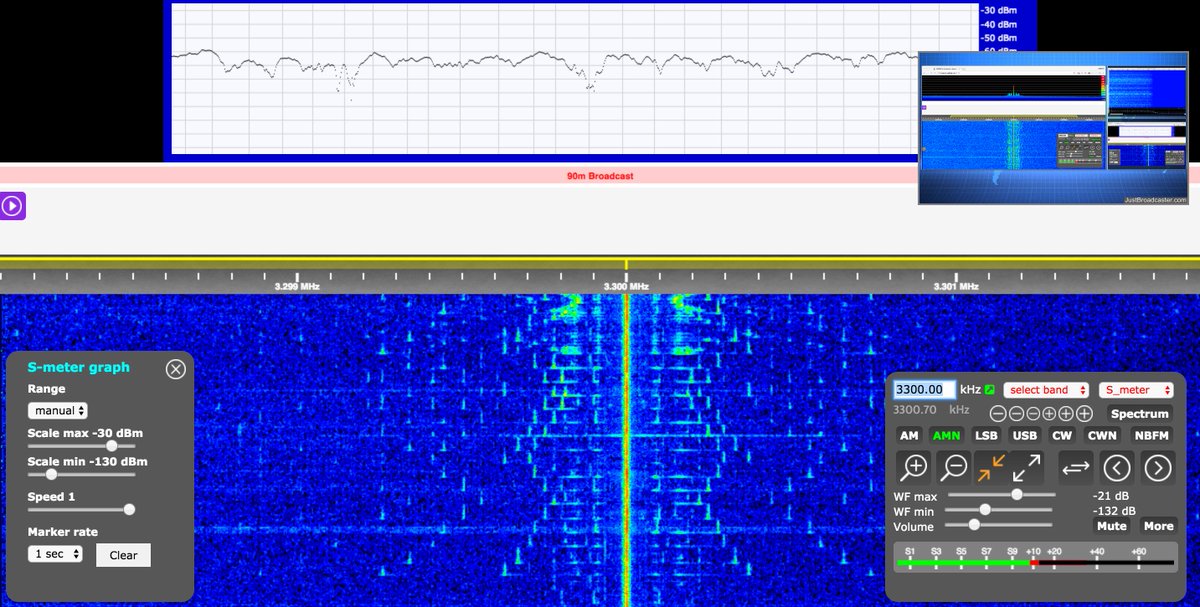Open the S_meter extension dropdown
The height and width of the screenshot is (607, 1200).
(1136, 390)
